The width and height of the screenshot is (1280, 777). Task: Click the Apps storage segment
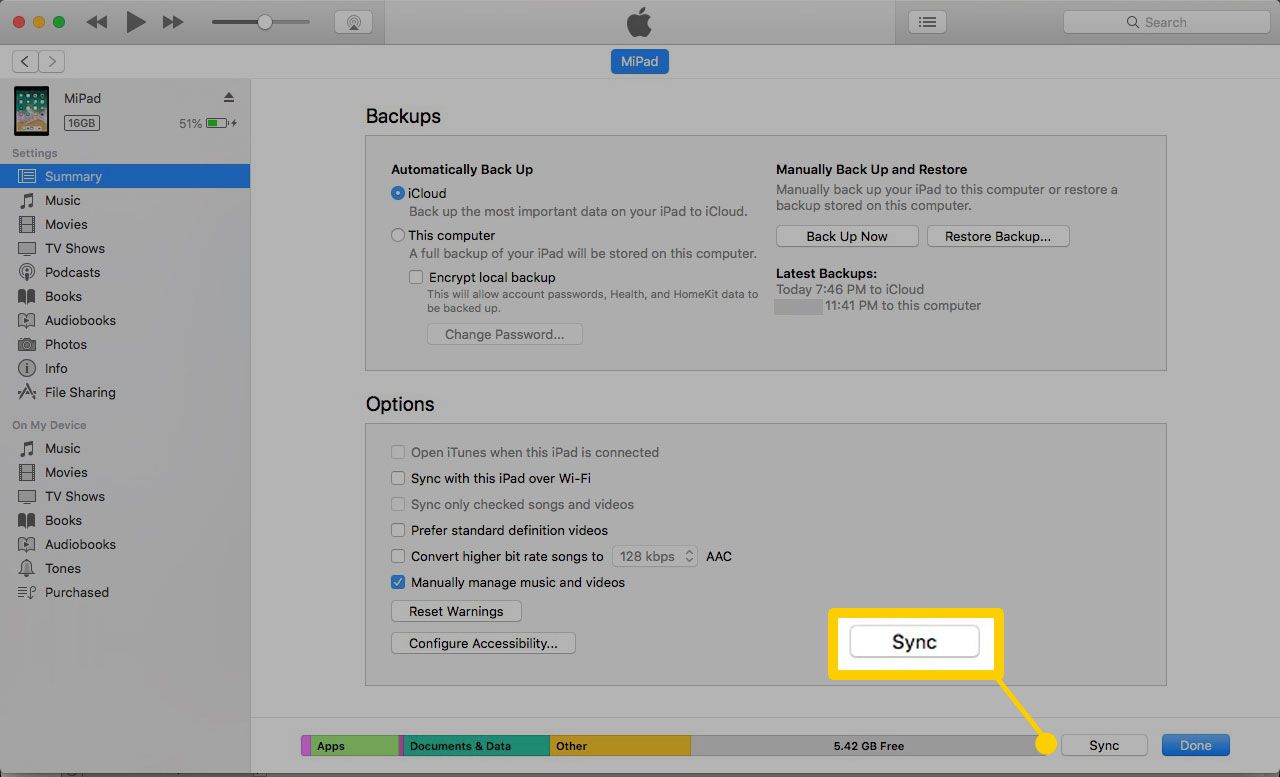355,745
